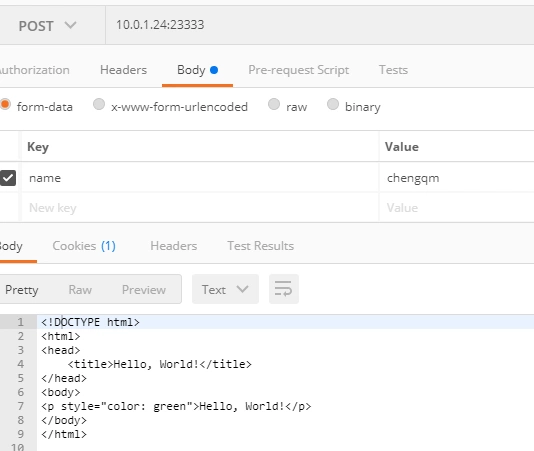
Task: Show the response Cookies tab
Action: pyautogui.click(x=84, y=246)
